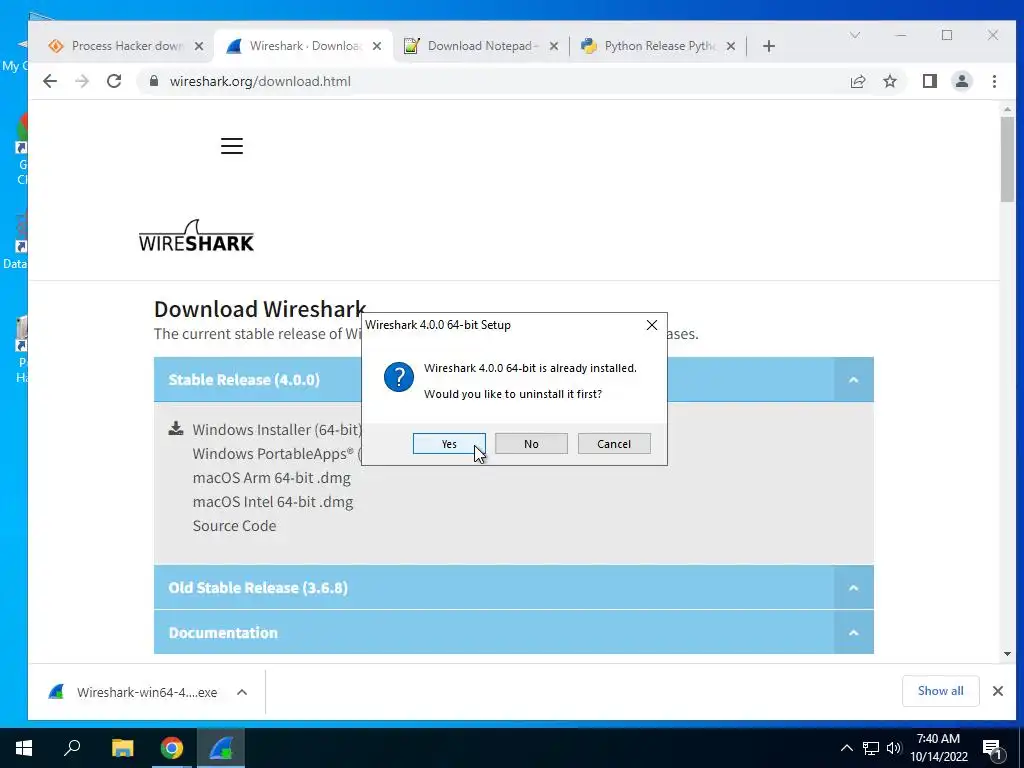Expand the Documentation section
This screenshot has height=768, width=1024.
853,632
